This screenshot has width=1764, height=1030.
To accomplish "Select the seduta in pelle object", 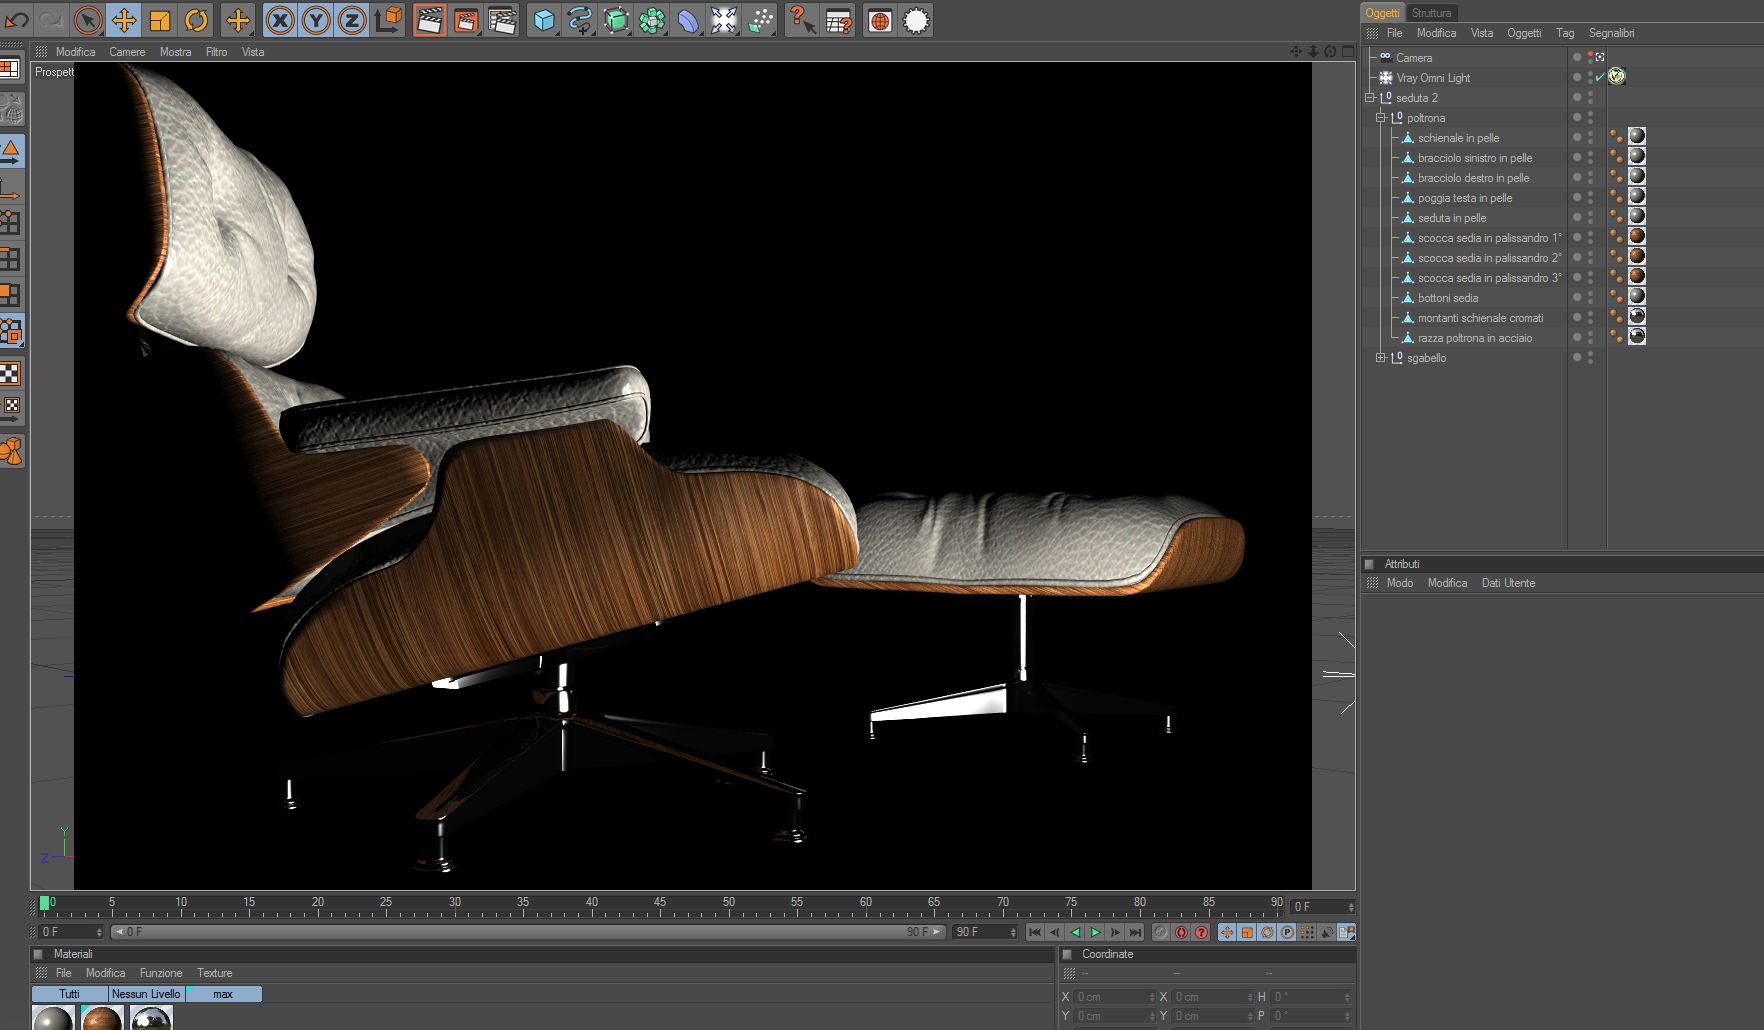I will (1451, 218).
